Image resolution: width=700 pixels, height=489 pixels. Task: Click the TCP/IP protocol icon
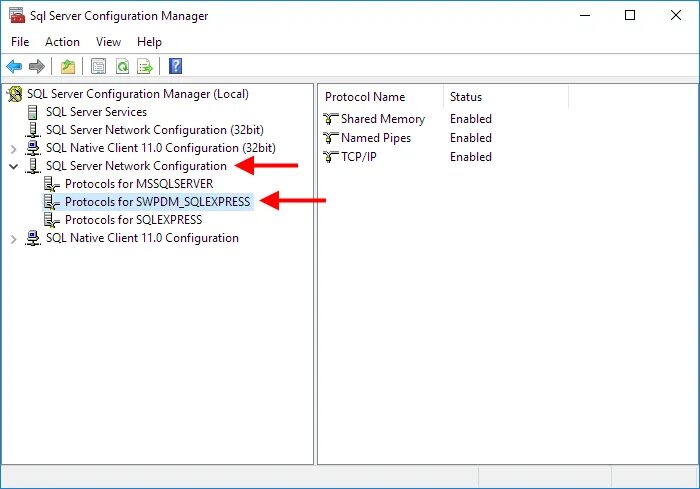coord(330,157)
